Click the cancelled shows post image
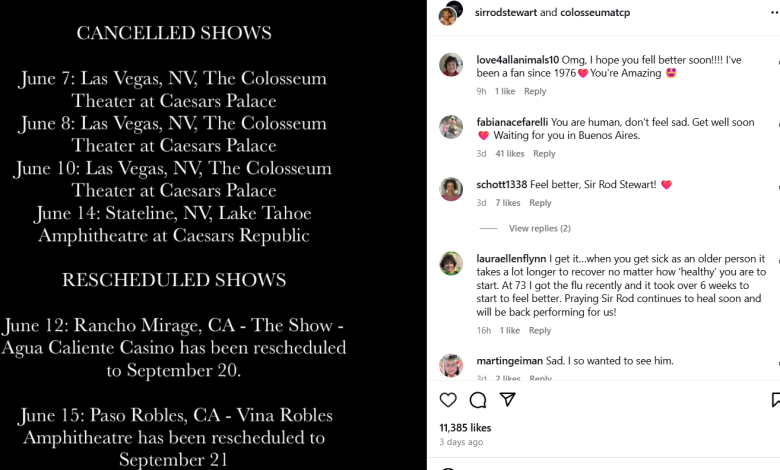The width and height of the screenshot is (780, 470). [213, 235]
